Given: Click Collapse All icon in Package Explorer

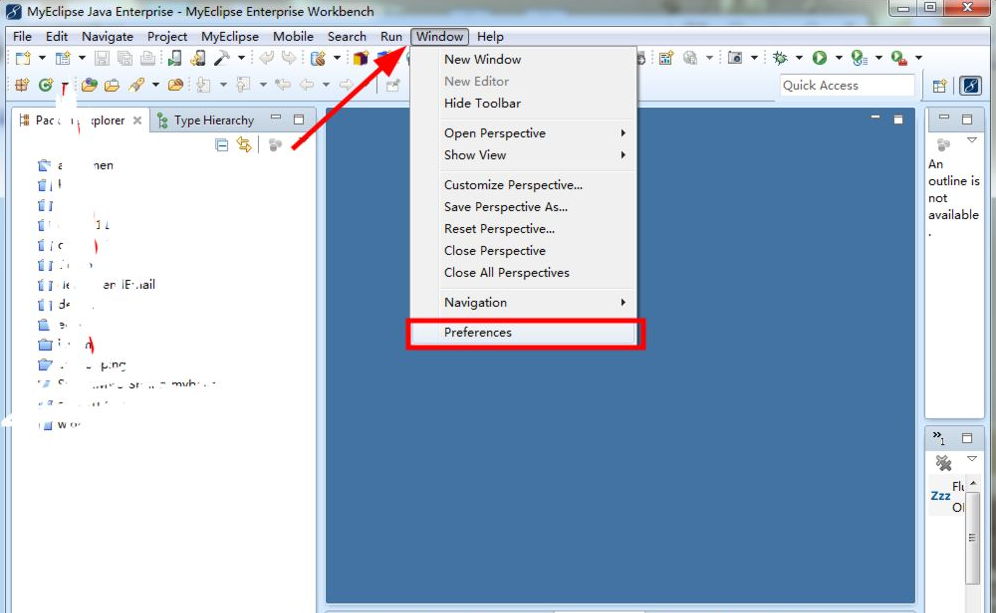Looking at the screenshot, I should pyautogui.click(x=222, y=145).
